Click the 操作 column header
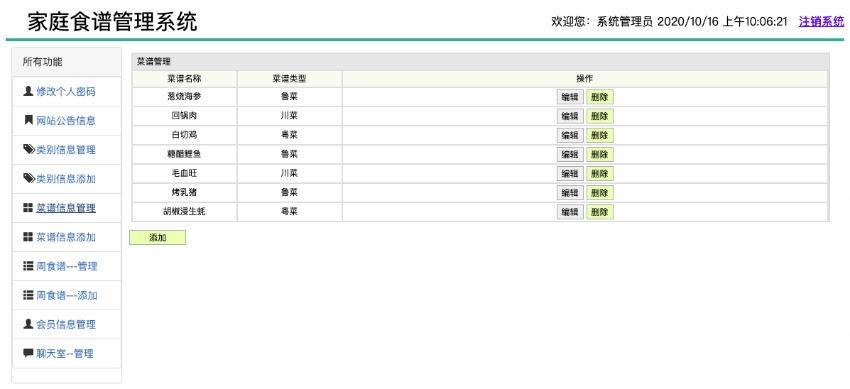850x389 pixels. 584,79
